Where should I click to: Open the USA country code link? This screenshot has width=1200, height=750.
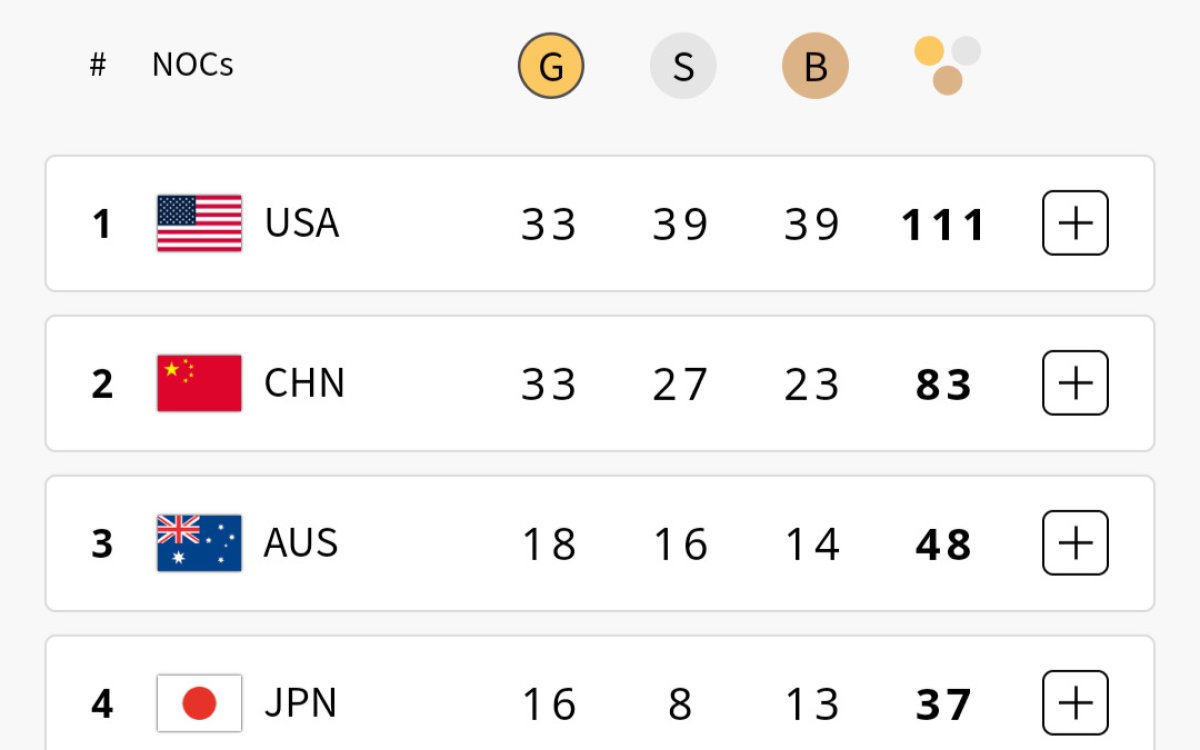[x=302, y=223]
